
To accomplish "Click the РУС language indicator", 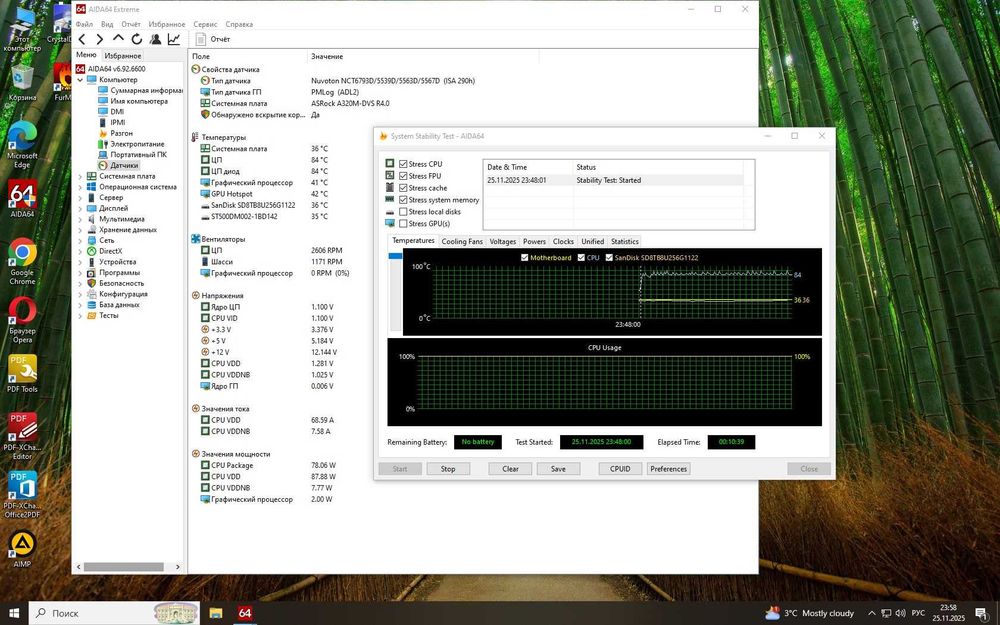I will (918, 614).
